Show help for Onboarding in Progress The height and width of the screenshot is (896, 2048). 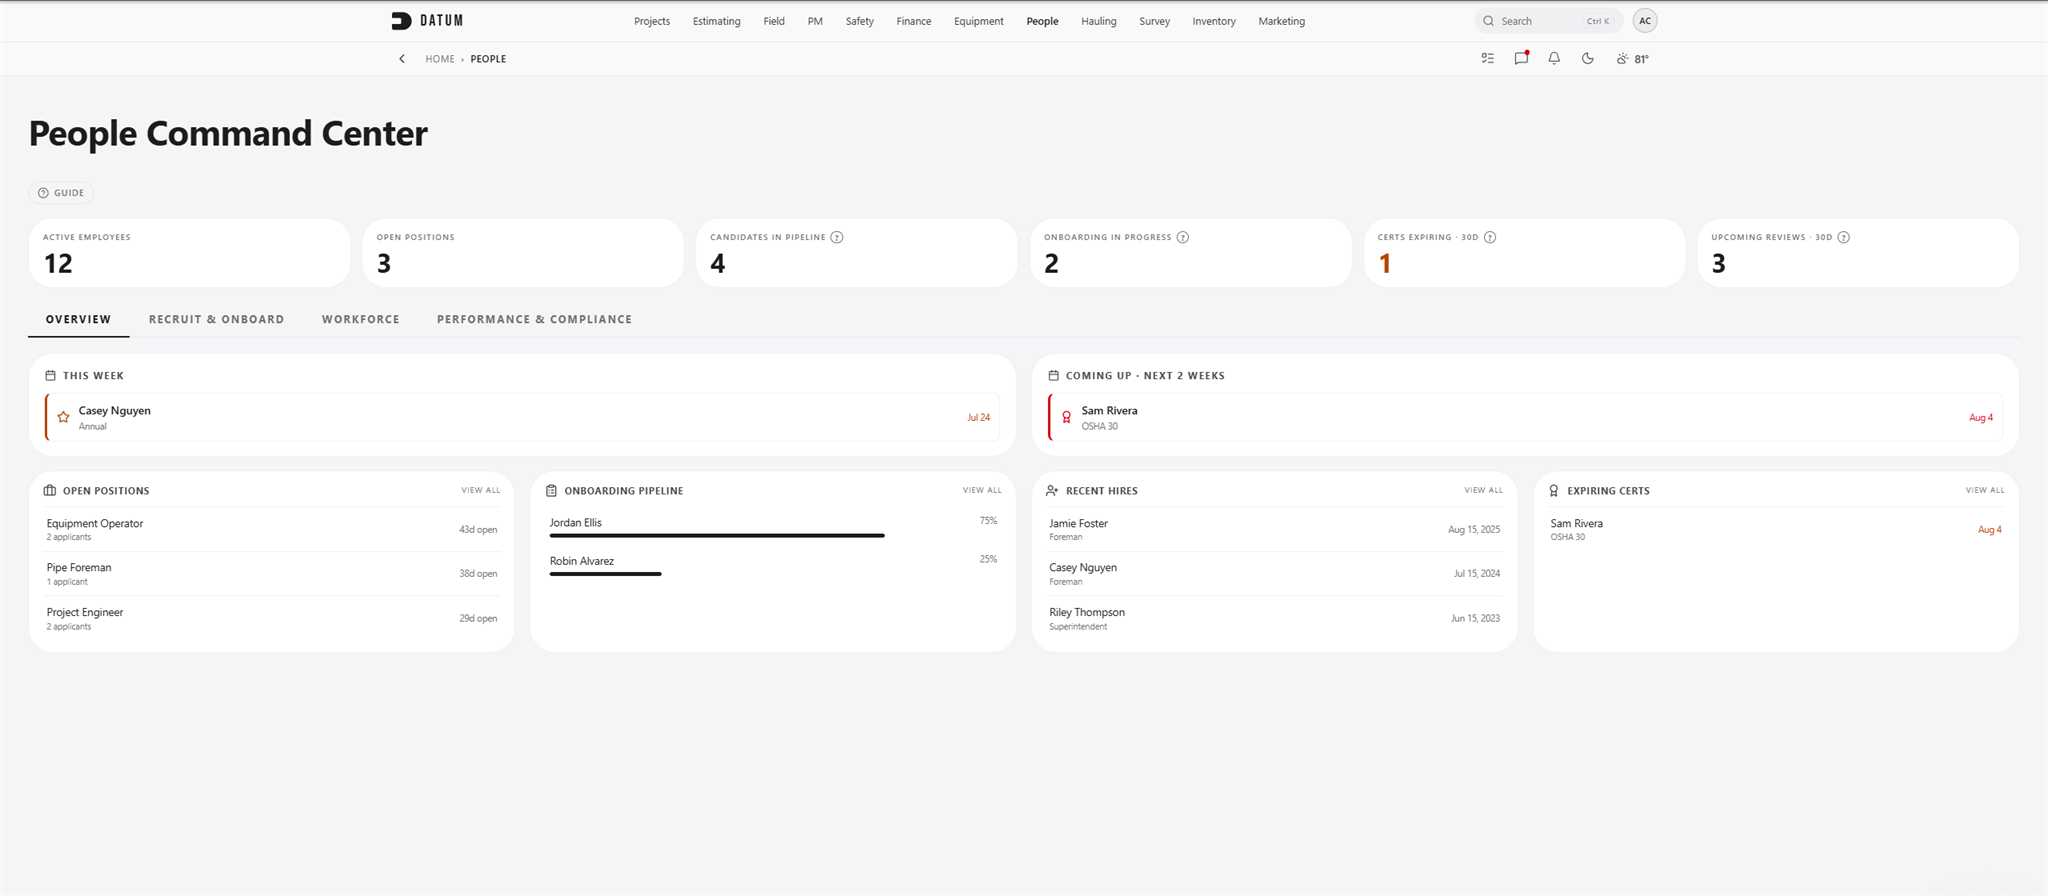pos(1183,237)
